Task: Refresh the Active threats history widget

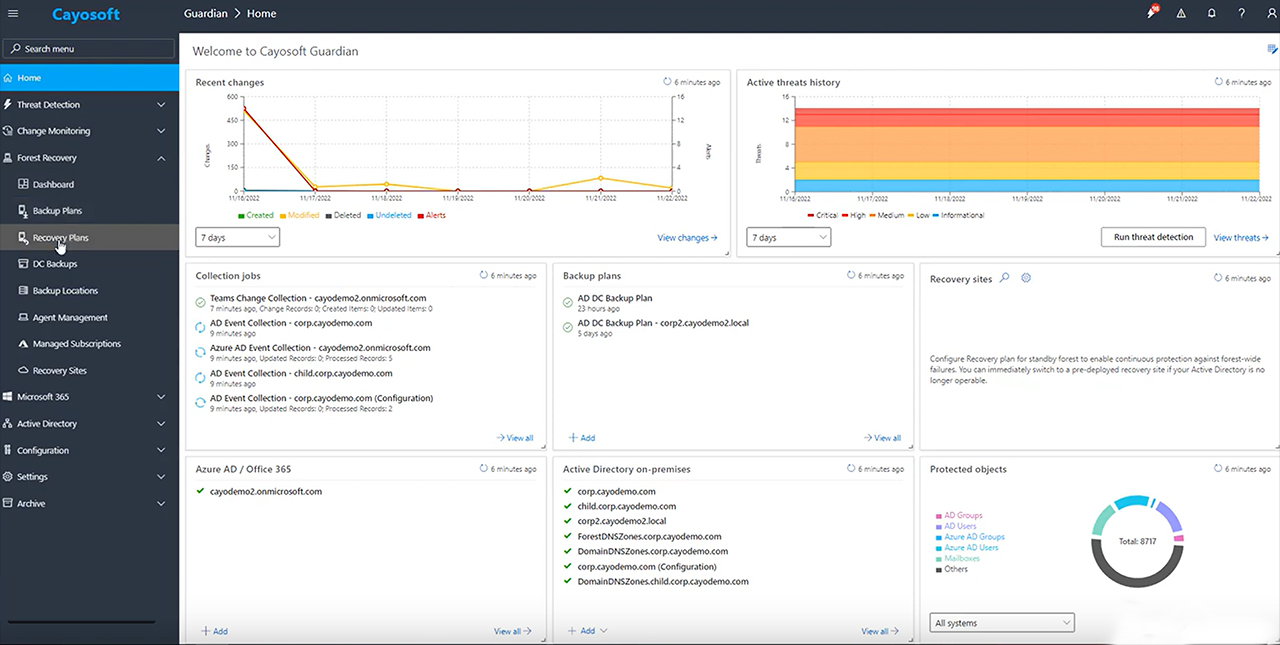Action: tap(1219, 82)
